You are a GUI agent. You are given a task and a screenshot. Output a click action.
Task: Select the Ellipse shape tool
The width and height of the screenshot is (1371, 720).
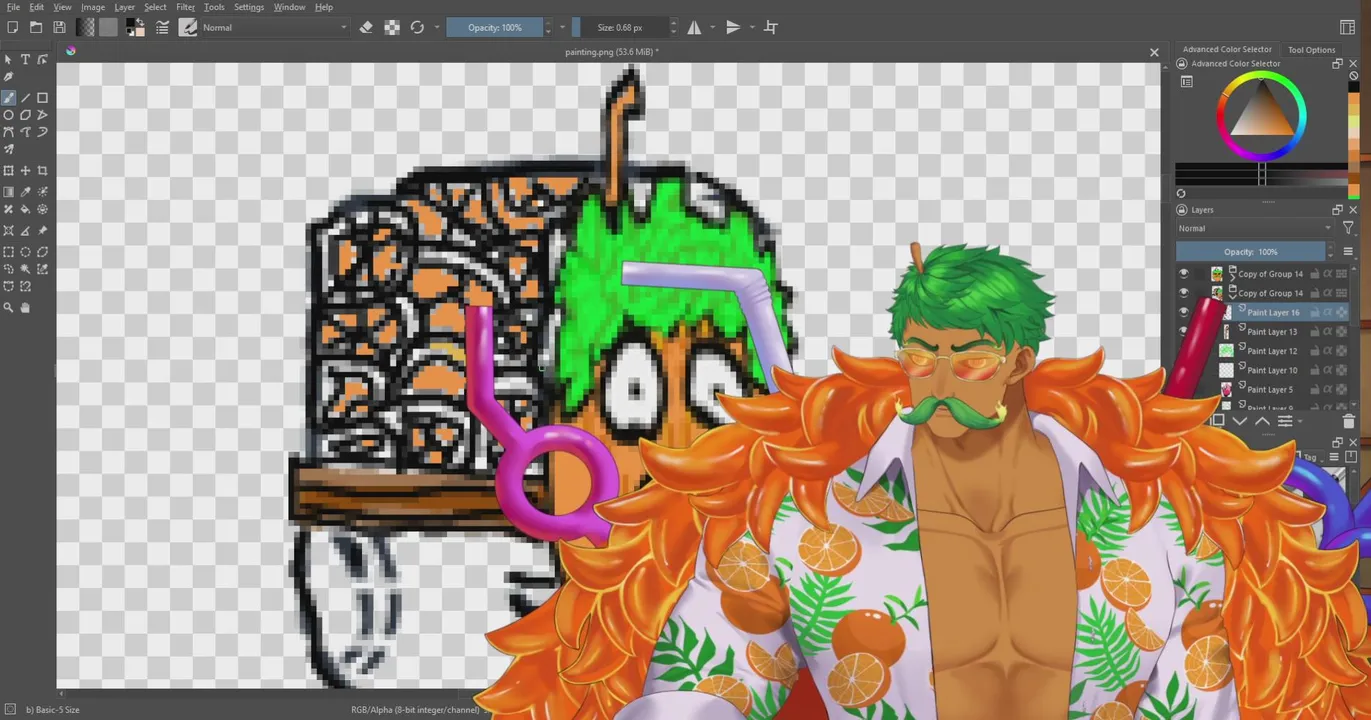[8, 115]
